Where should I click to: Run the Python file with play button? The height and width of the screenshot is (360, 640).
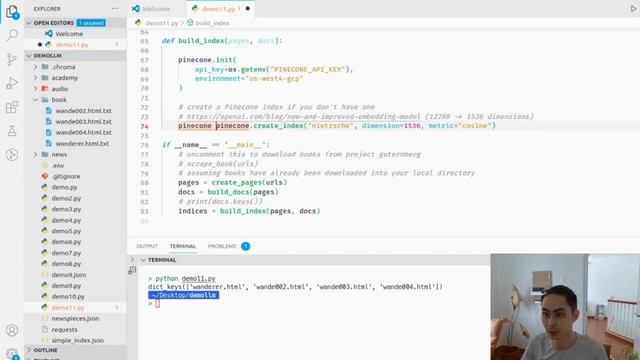[x=634, y=9]
